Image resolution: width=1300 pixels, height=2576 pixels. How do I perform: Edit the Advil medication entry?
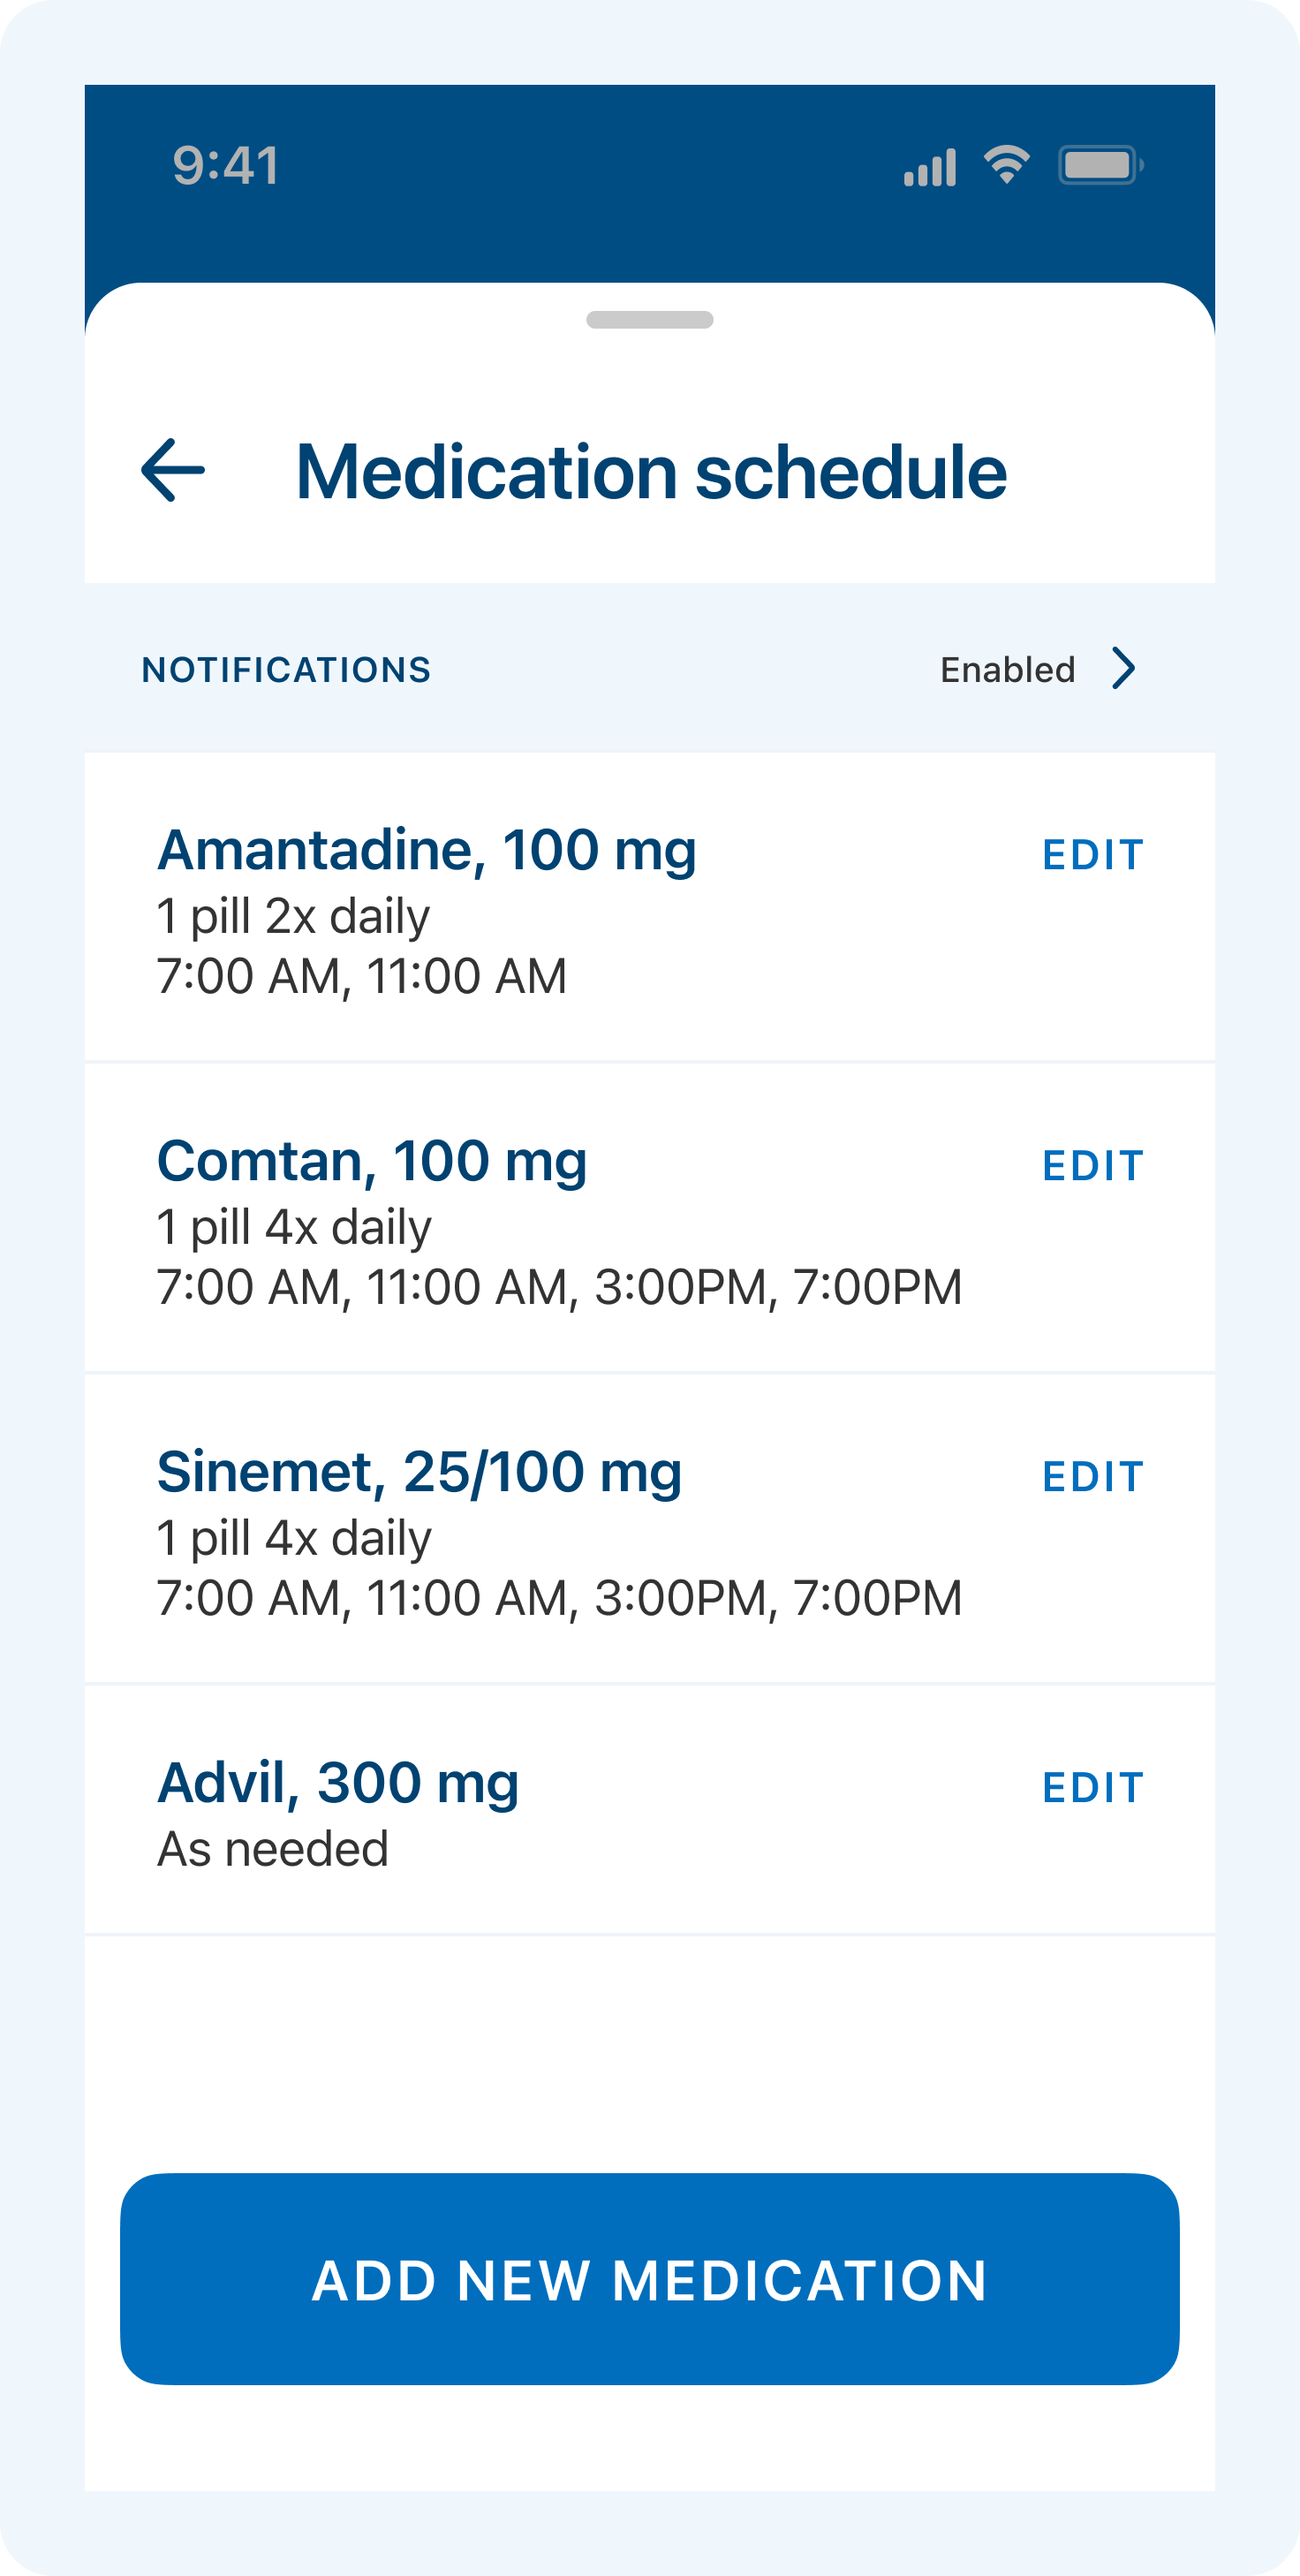click(x=1092, y=1788)
